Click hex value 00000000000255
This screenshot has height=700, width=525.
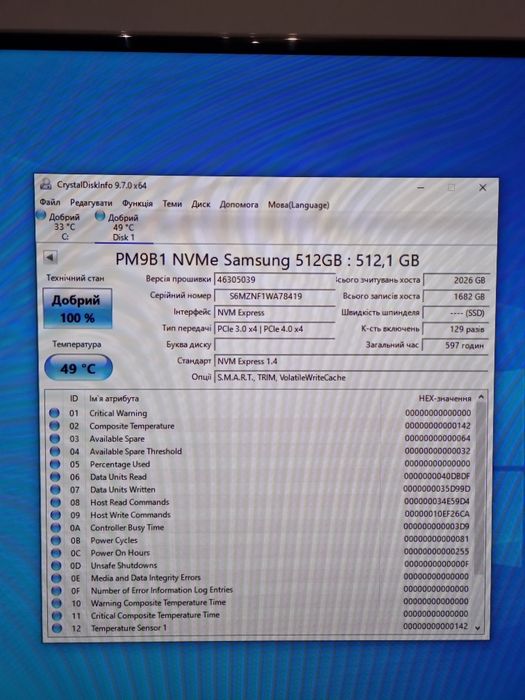tap(436, 551)
